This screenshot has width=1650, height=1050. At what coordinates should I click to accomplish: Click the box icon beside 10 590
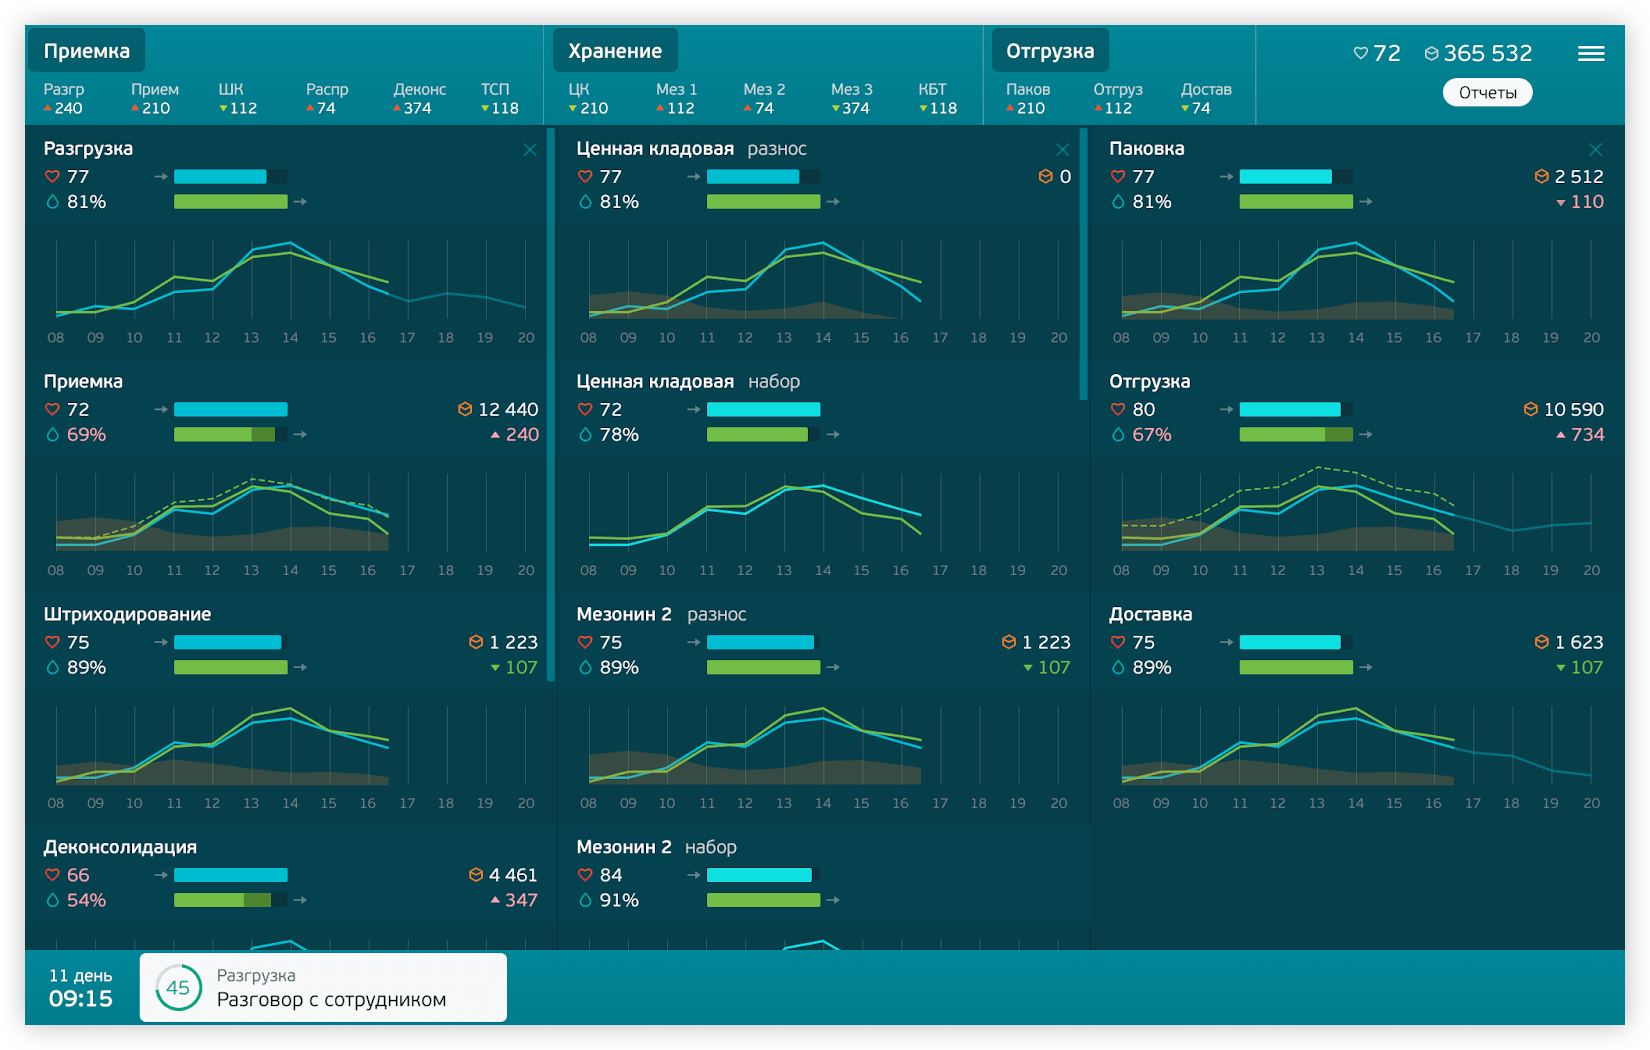point(1530,409)
